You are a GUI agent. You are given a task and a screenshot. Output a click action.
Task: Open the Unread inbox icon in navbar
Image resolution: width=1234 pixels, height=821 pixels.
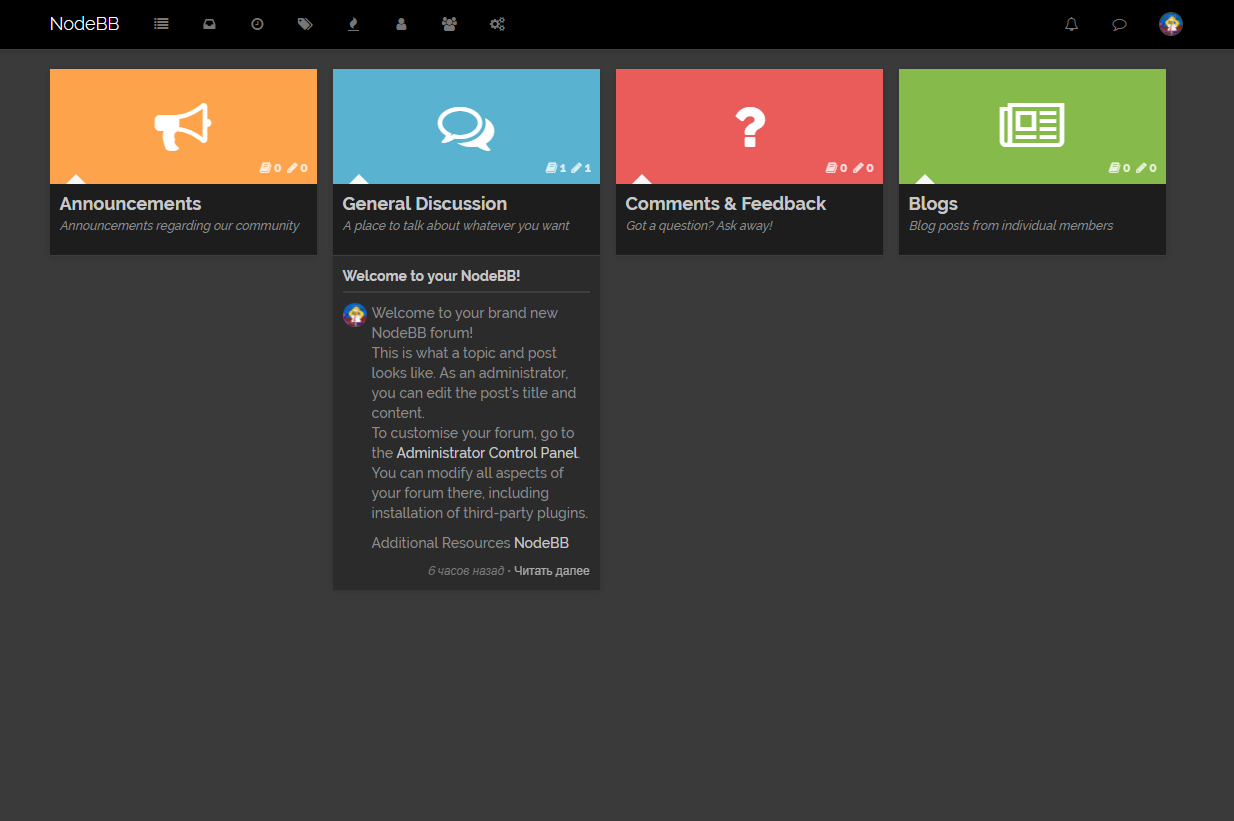click(x=209, y=24)
